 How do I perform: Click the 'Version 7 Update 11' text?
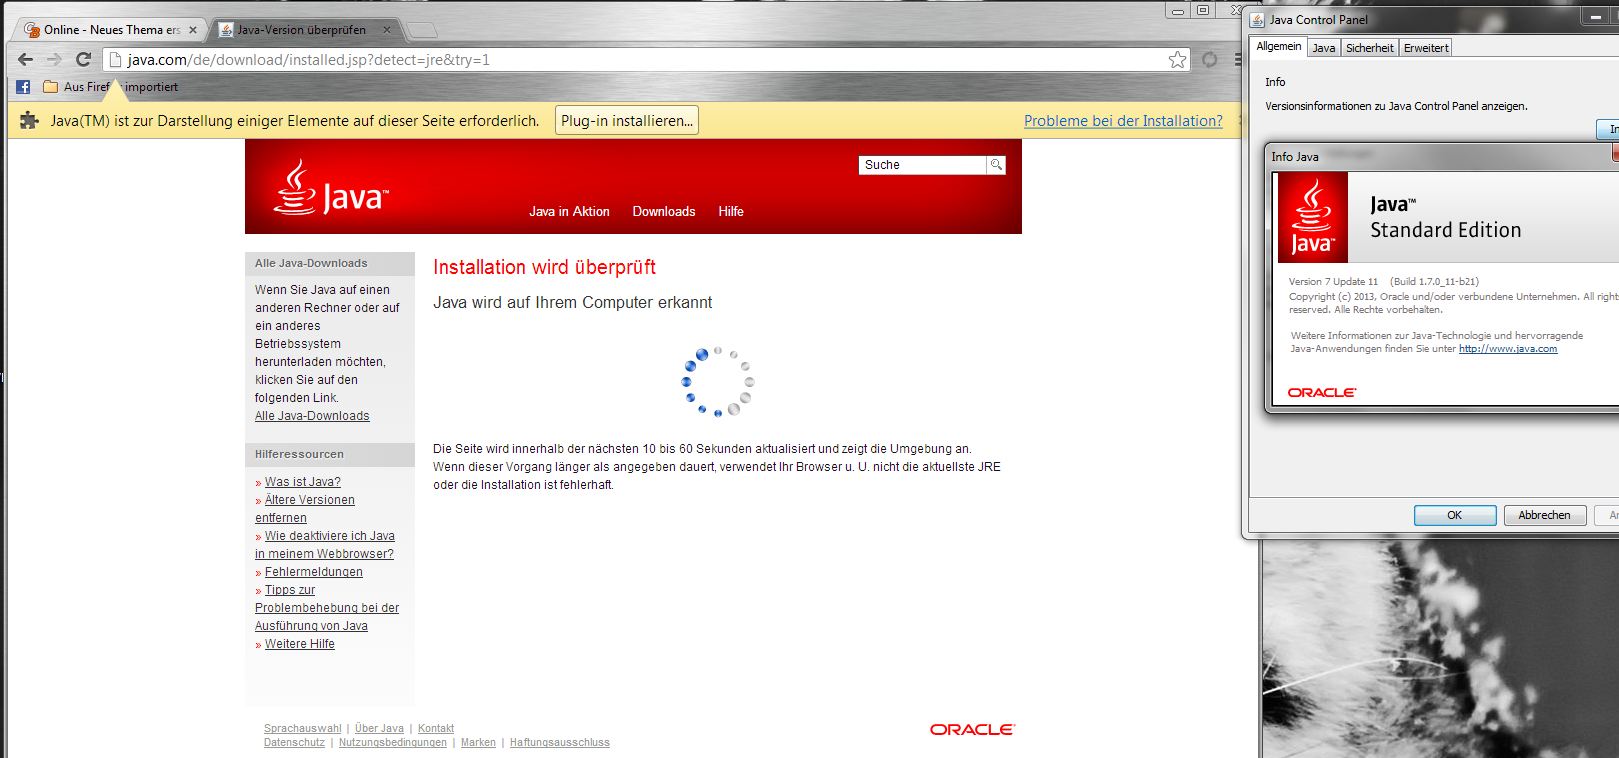1333,282
